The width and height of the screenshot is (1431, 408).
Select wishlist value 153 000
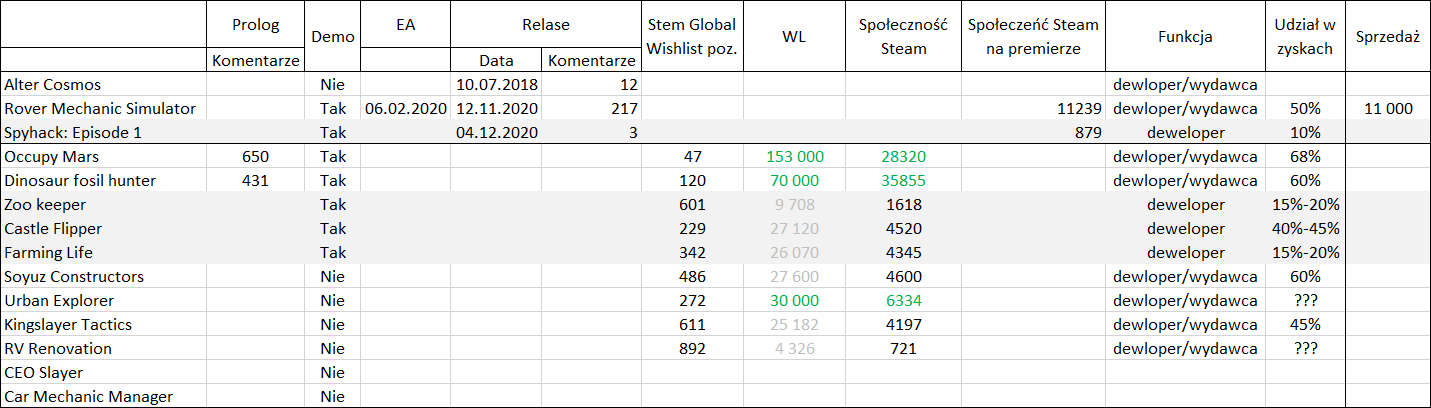(794, 157)
